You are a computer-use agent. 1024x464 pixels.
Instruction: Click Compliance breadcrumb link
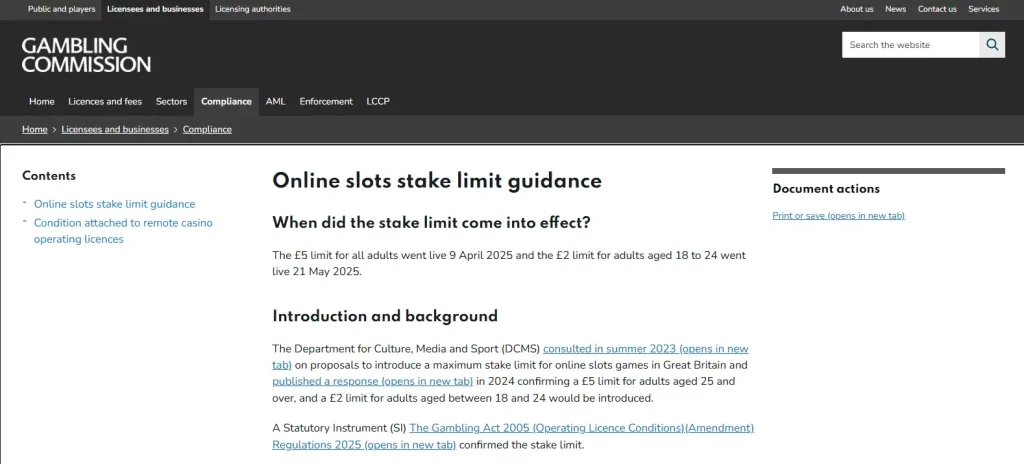(207, 129)
